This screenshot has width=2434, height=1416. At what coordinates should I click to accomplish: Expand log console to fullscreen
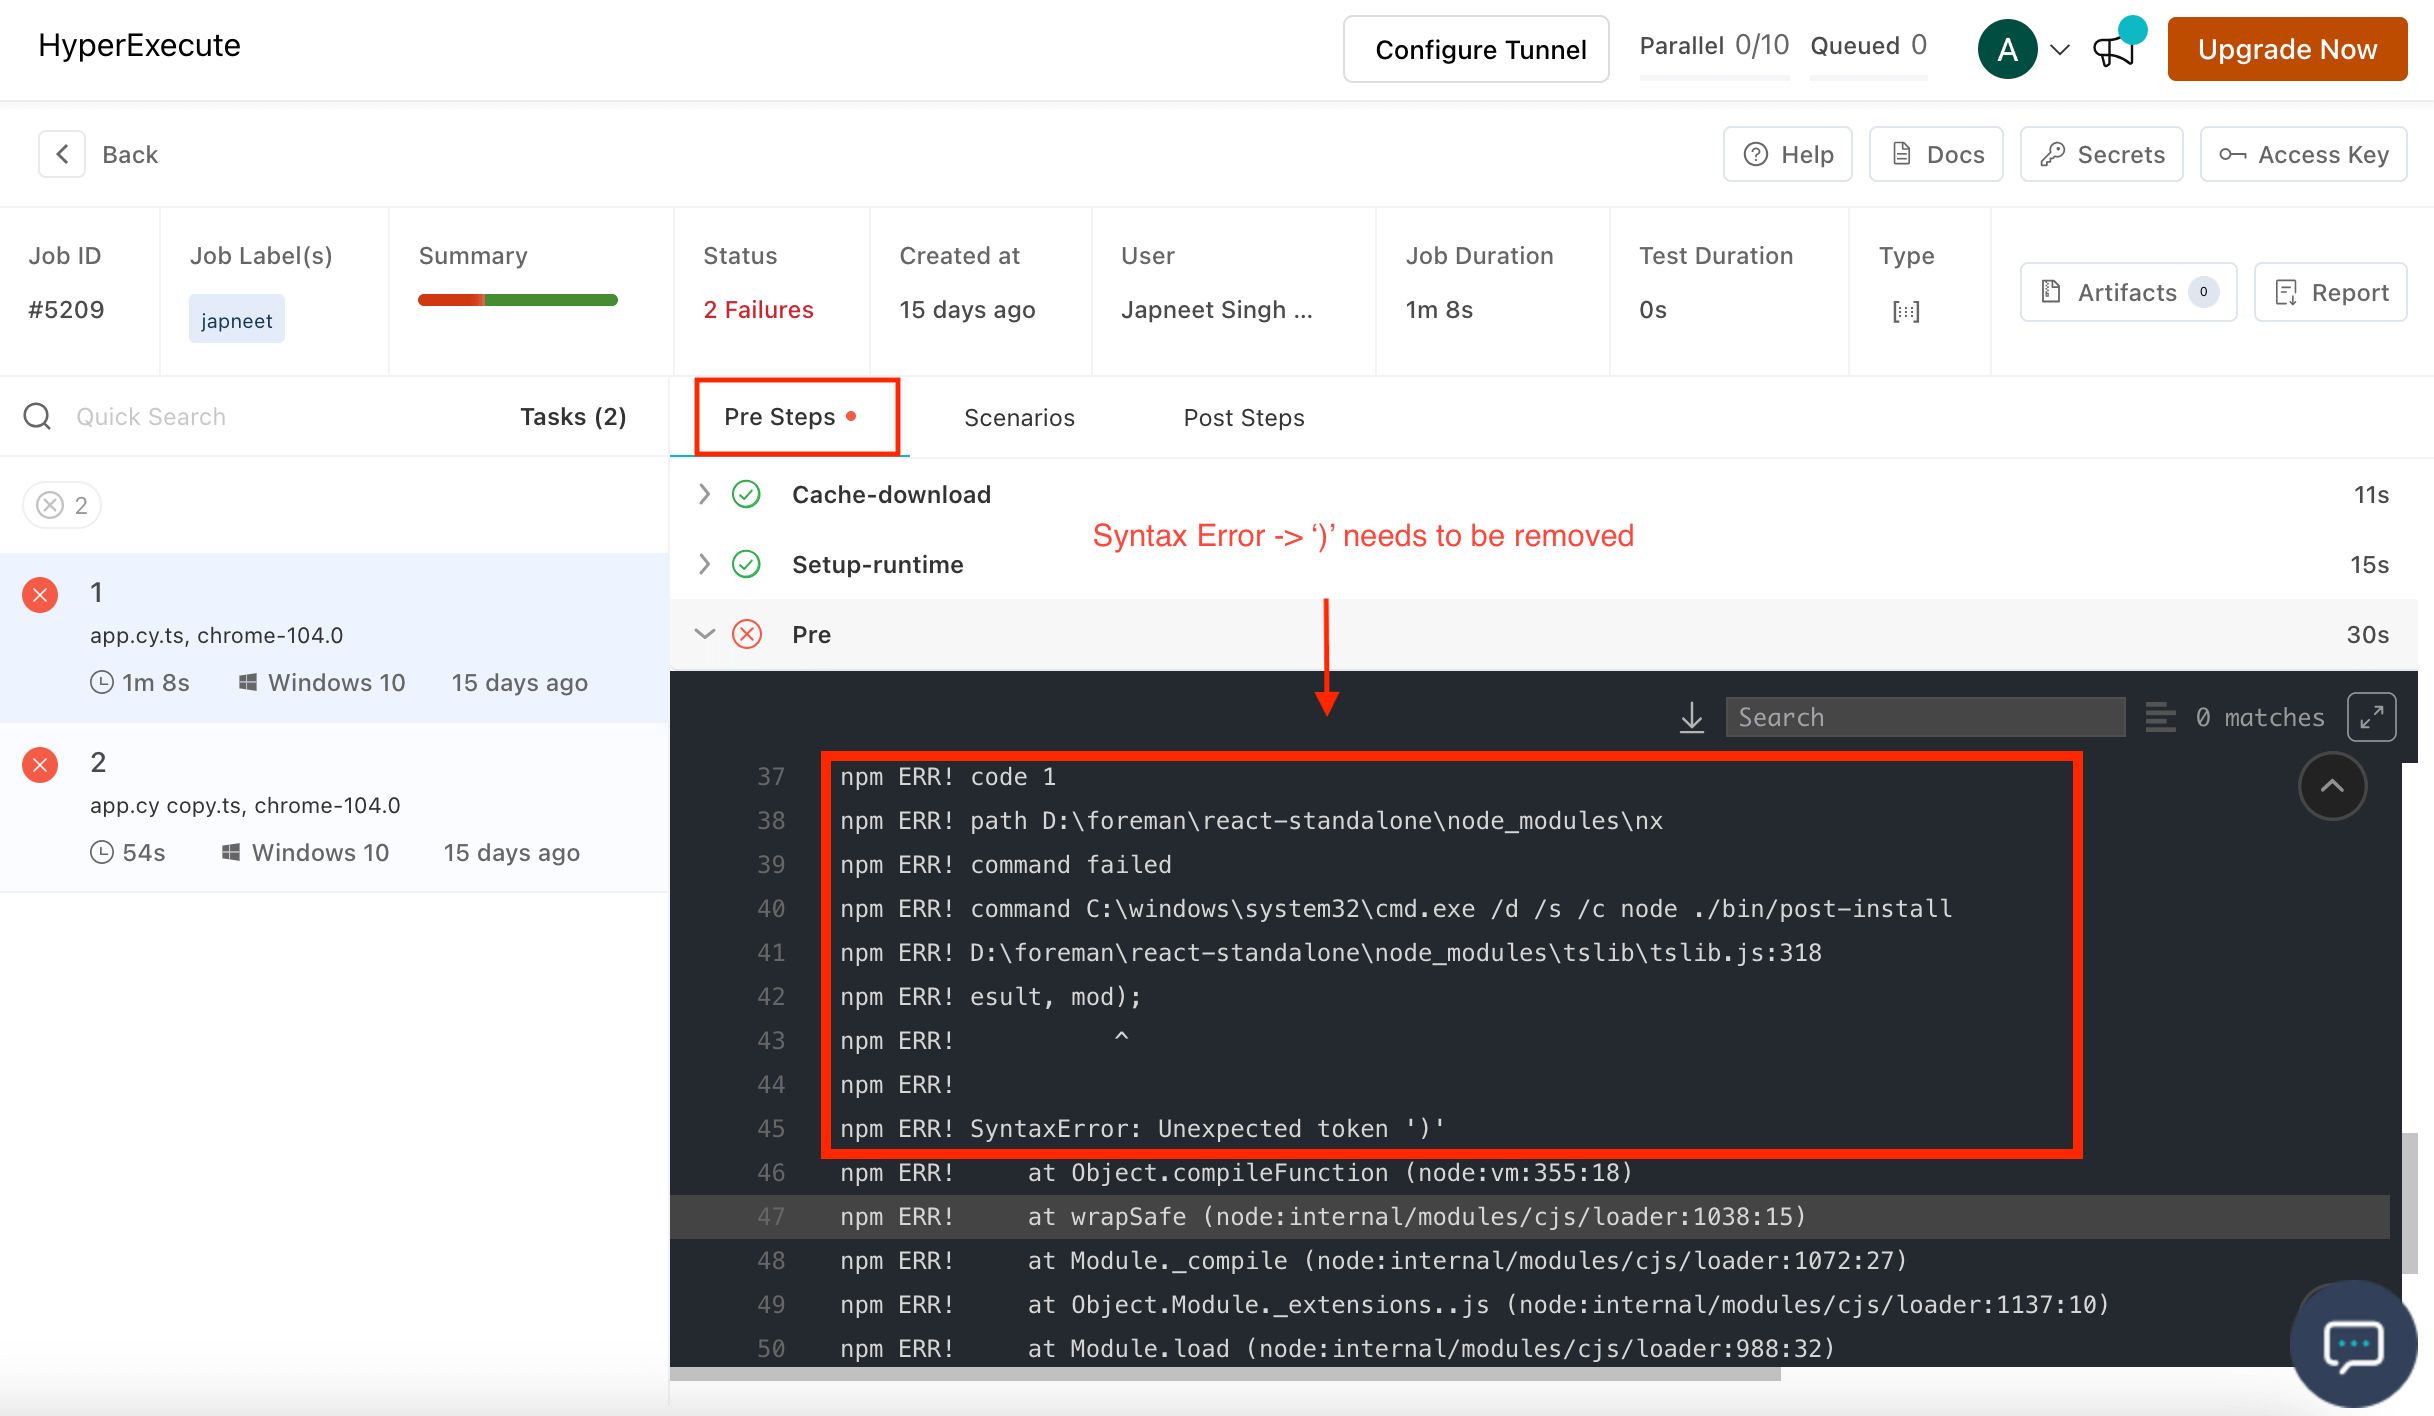tap(2371, 717)
